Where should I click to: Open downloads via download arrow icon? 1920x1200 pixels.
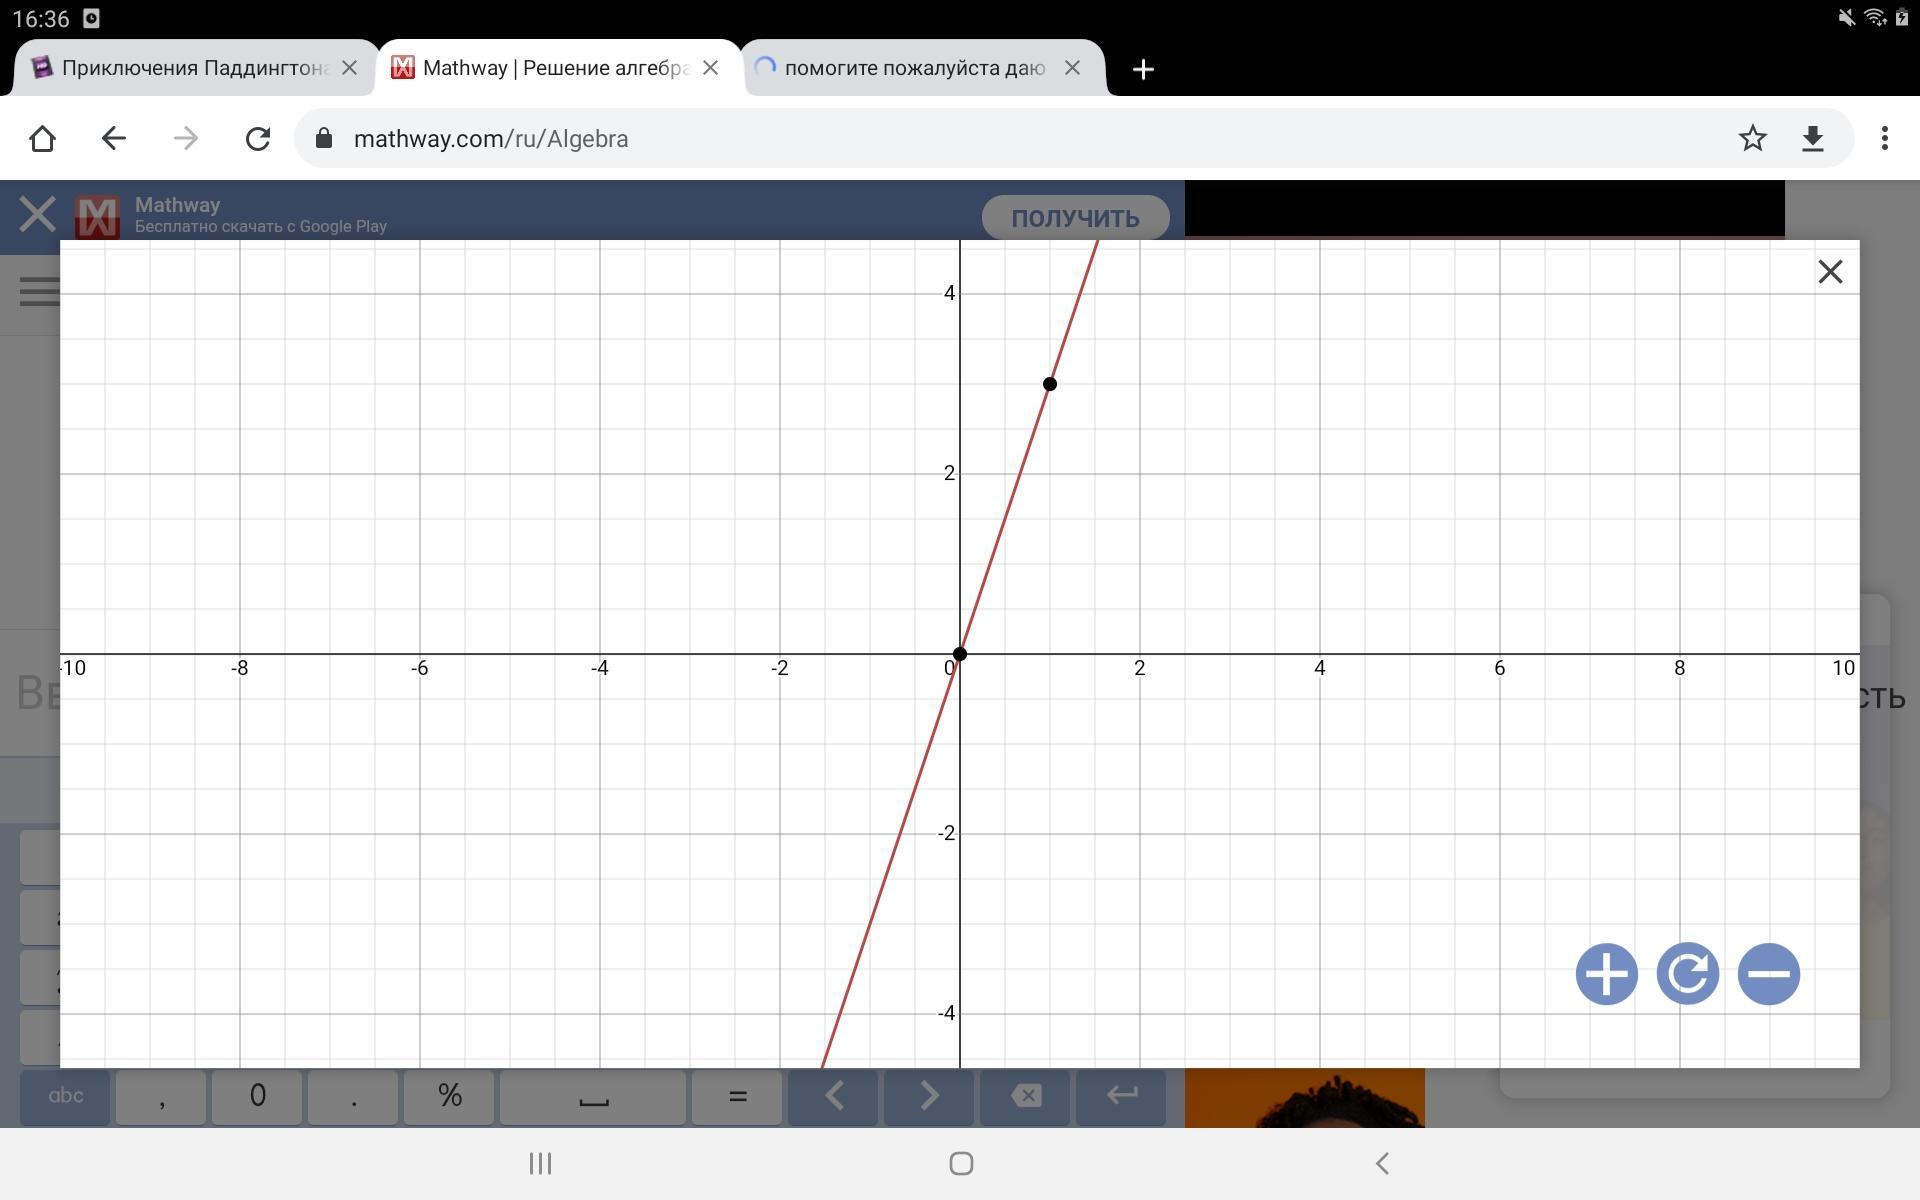(1812, 138)
